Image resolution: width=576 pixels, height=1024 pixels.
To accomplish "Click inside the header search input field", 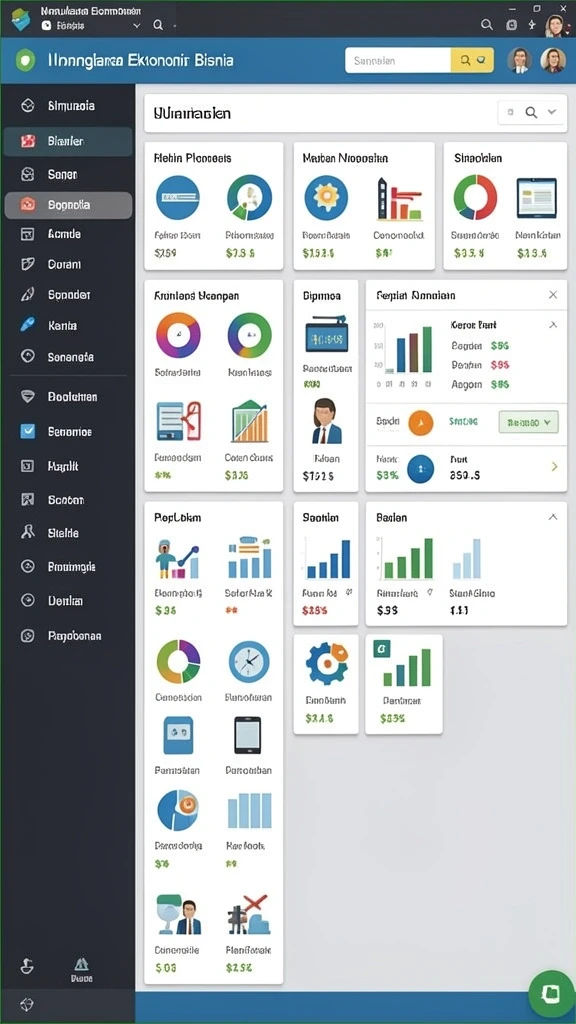I will click(398, 60).
